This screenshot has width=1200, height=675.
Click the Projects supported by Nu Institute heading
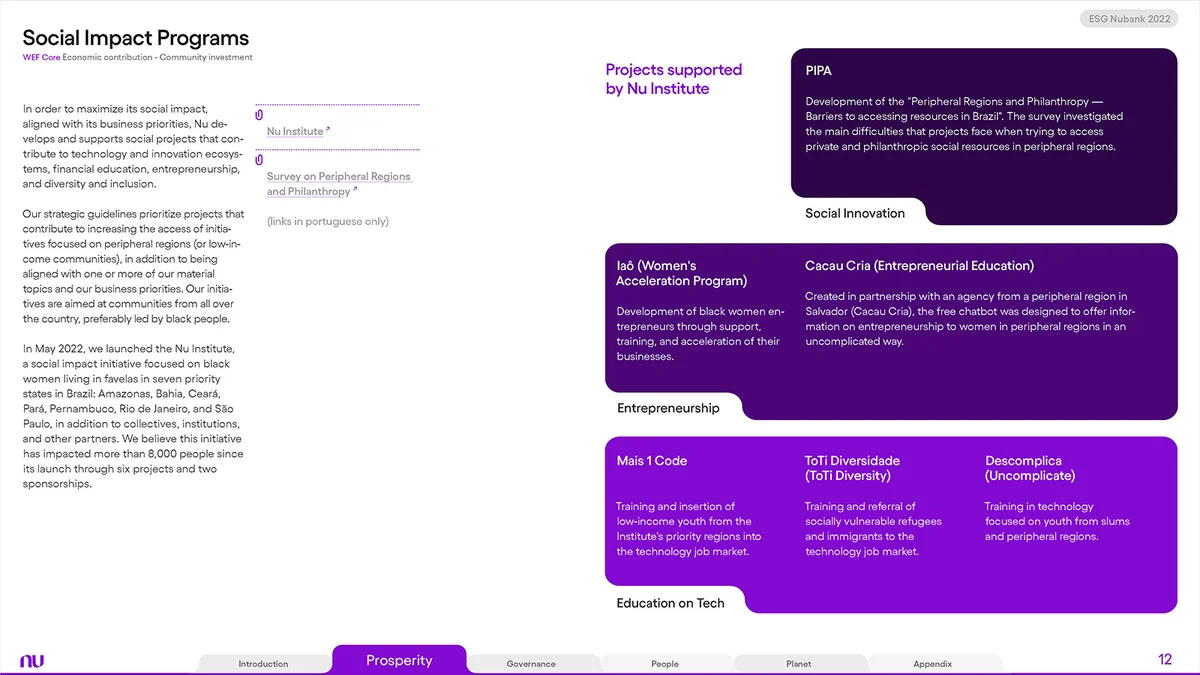tap(673, 80)
